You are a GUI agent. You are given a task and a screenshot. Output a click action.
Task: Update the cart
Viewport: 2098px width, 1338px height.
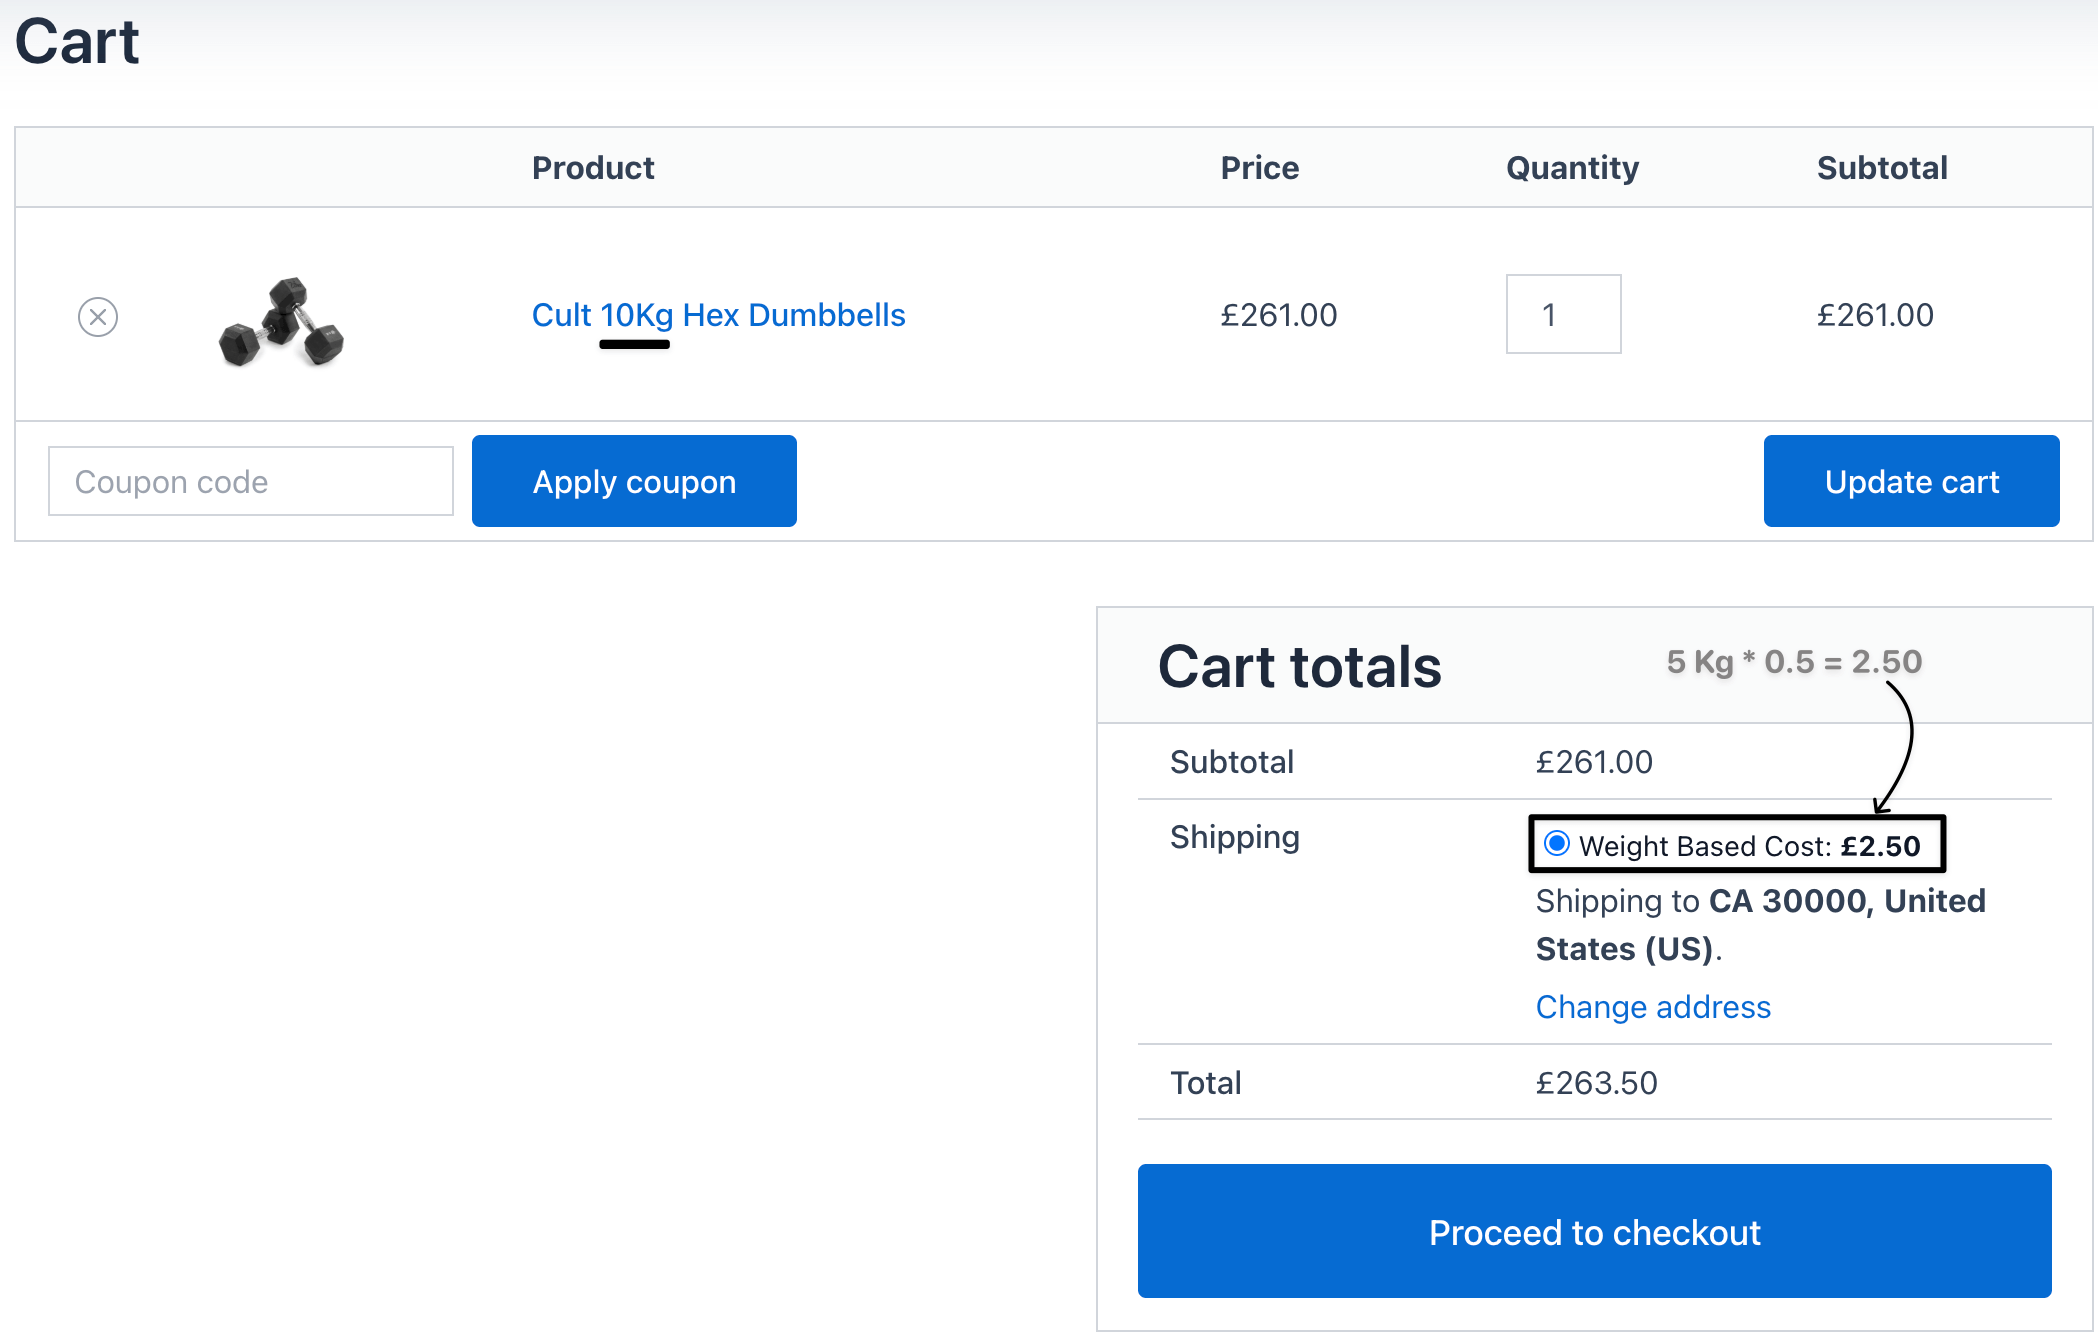coord(1911,481)
